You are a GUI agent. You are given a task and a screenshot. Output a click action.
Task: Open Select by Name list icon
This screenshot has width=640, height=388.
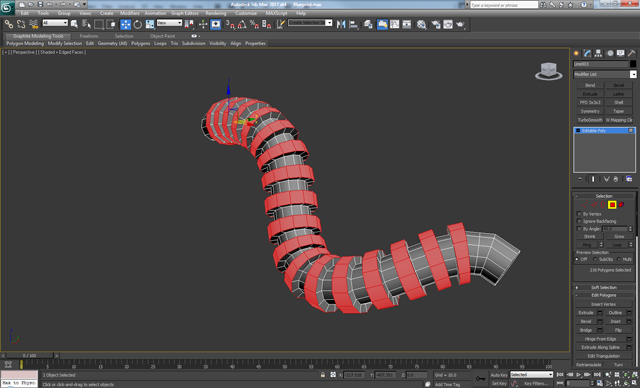pos(87,24)
